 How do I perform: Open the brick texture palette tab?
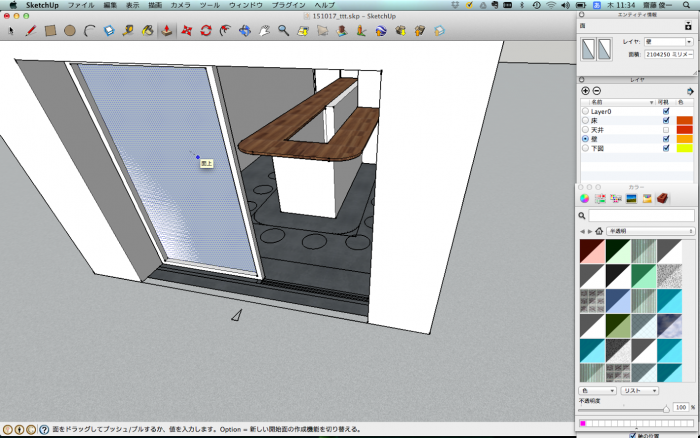tap(661, 198)
